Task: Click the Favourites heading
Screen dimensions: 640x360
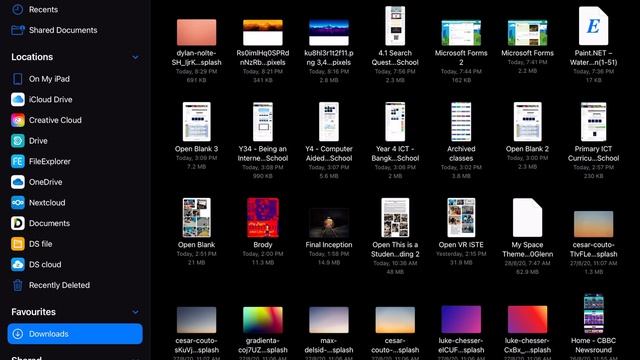Action: pyautogui.click(x=33, y=312)
